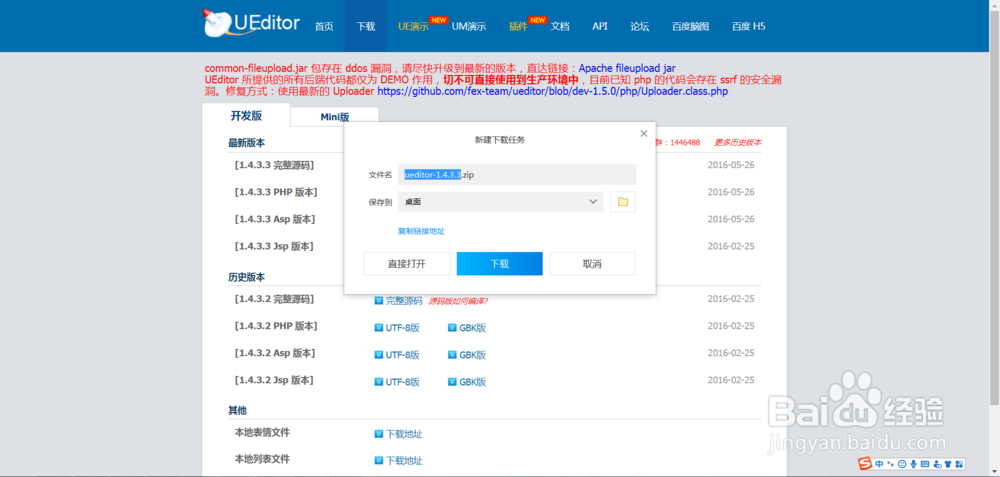
Task: Open the 百度 H5 nav item
Action: pyautogui.click(x=748, y=26)
